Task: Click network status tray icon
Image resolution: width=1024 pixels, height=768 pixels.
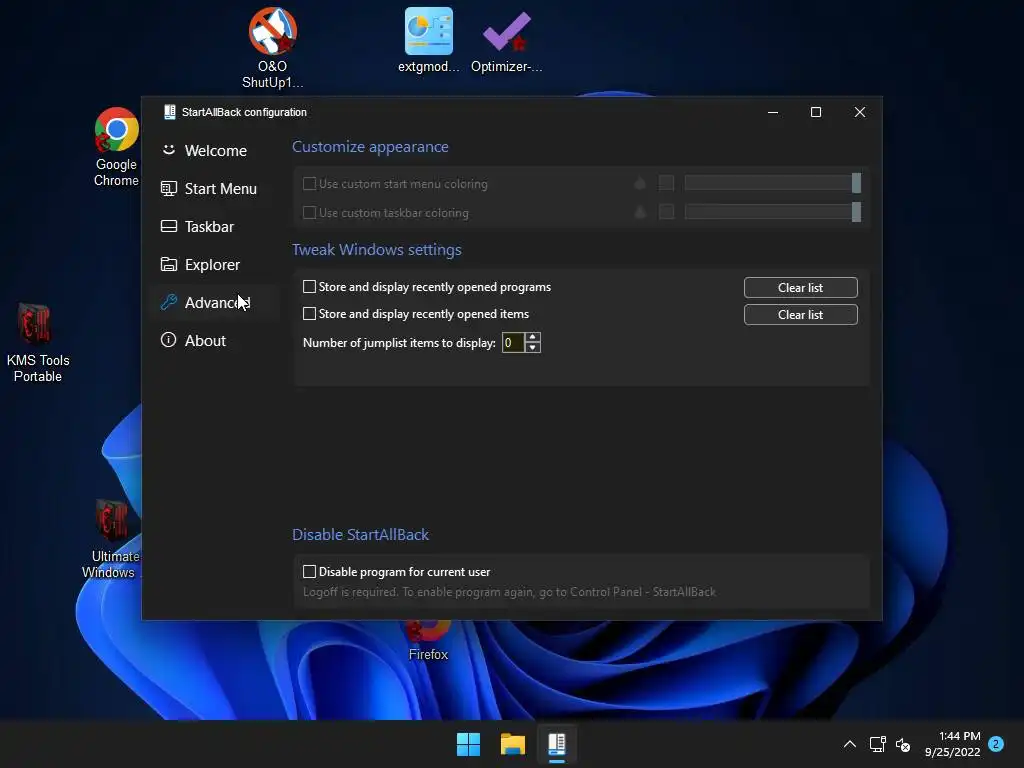Action: 877,744
